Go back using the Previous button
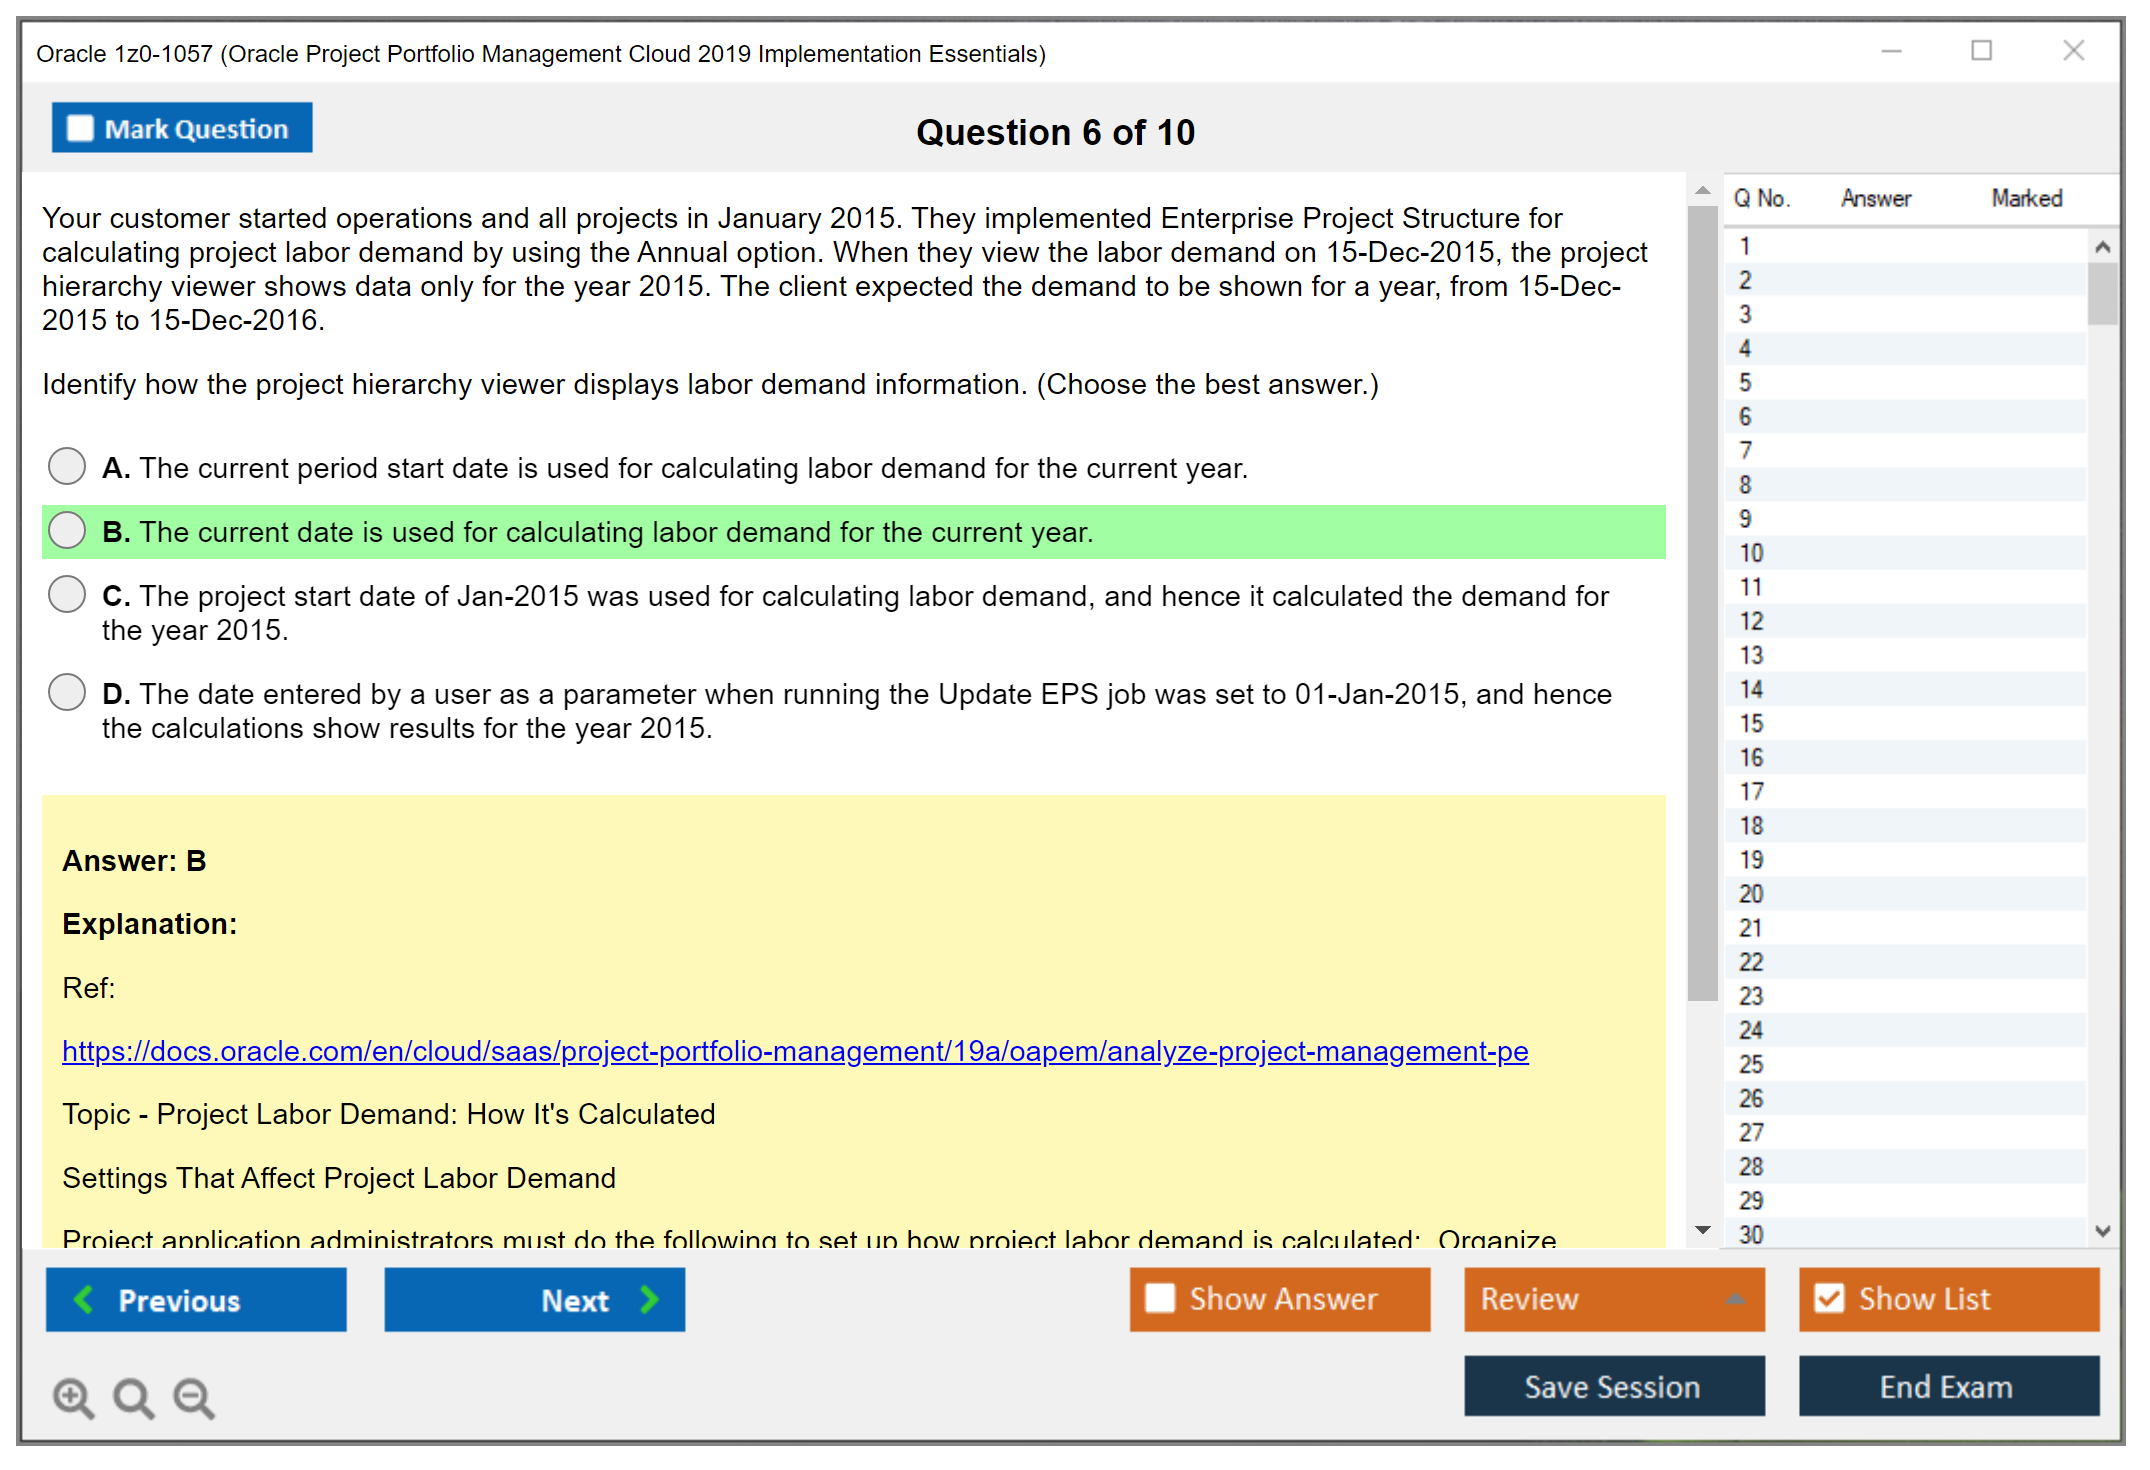The image size is (2150, 1470). [x=196, y=1299]
